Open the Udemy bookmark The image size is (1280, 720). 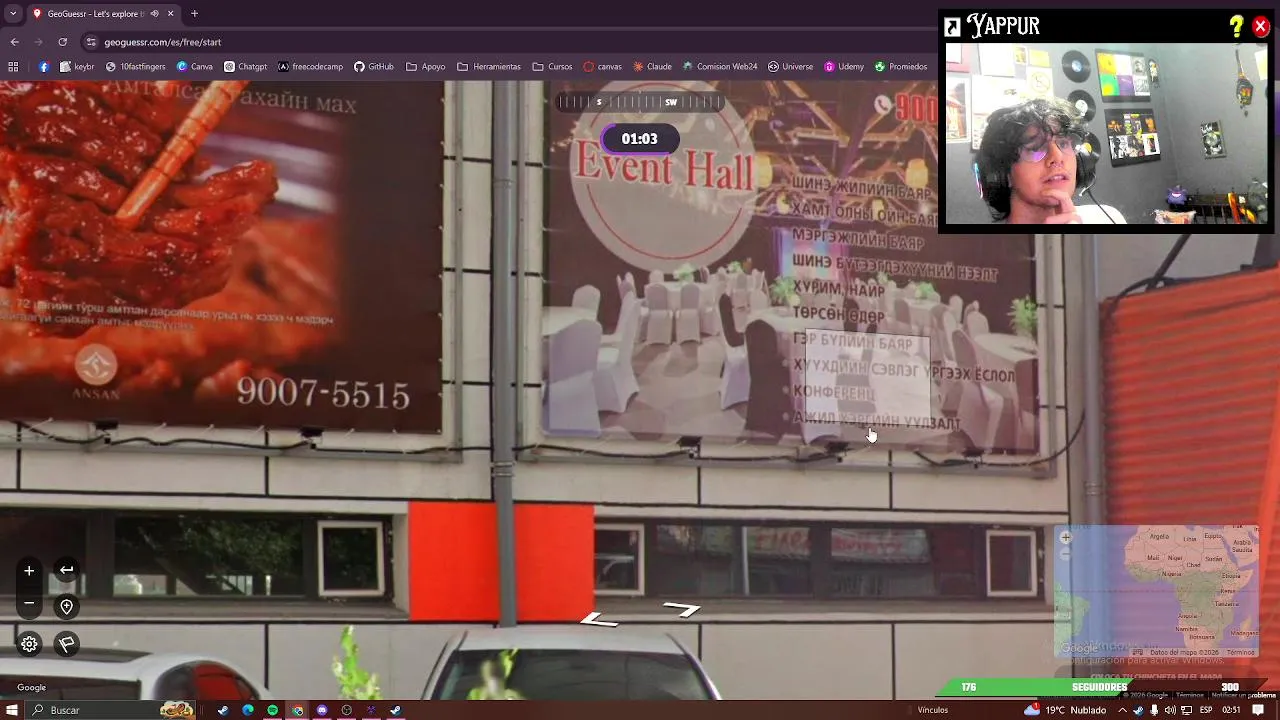[x=844, y=67]
